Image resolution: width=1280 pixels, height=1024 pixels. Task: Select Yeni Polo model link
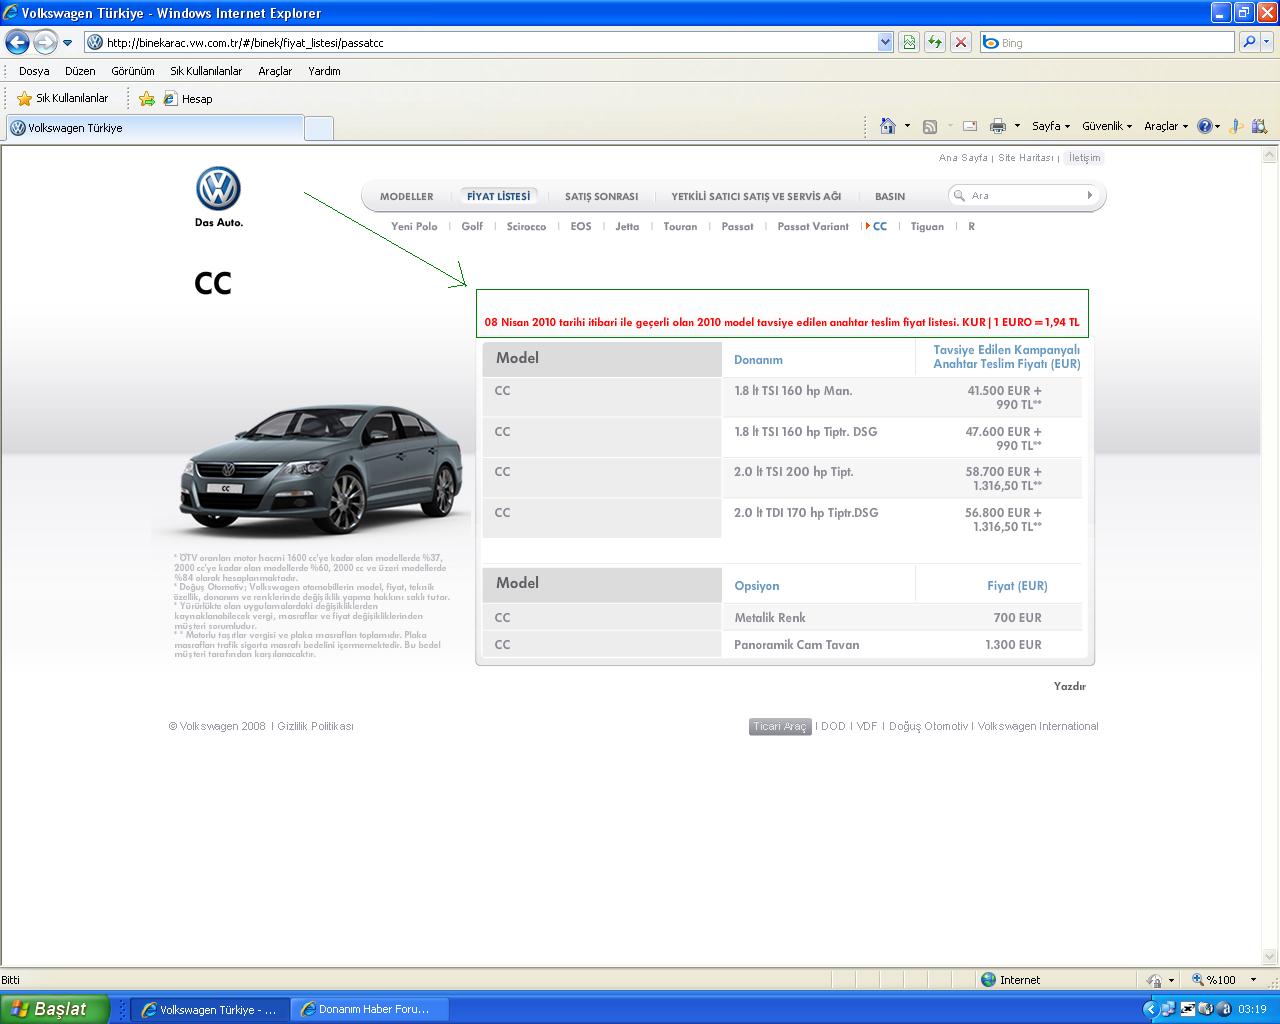(414, 227)
